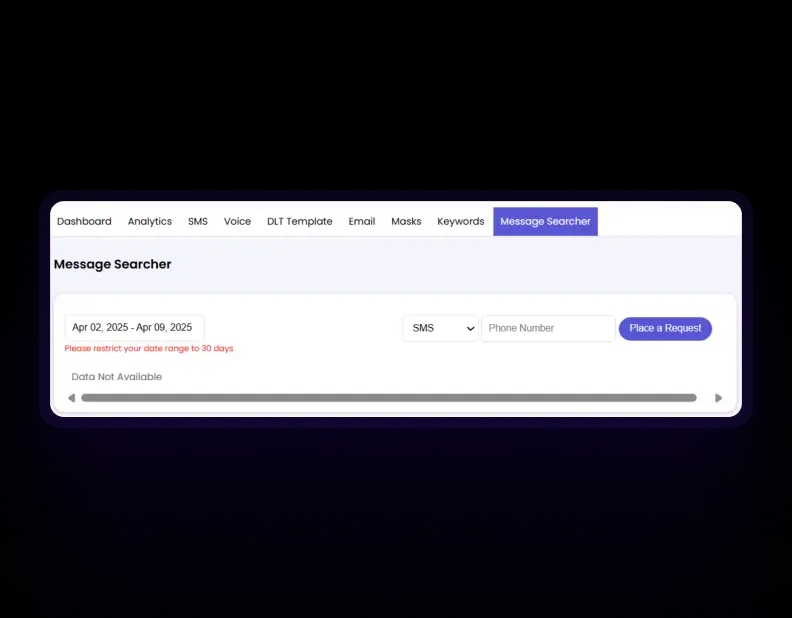Switch to the Email tab

coord(362,221)
